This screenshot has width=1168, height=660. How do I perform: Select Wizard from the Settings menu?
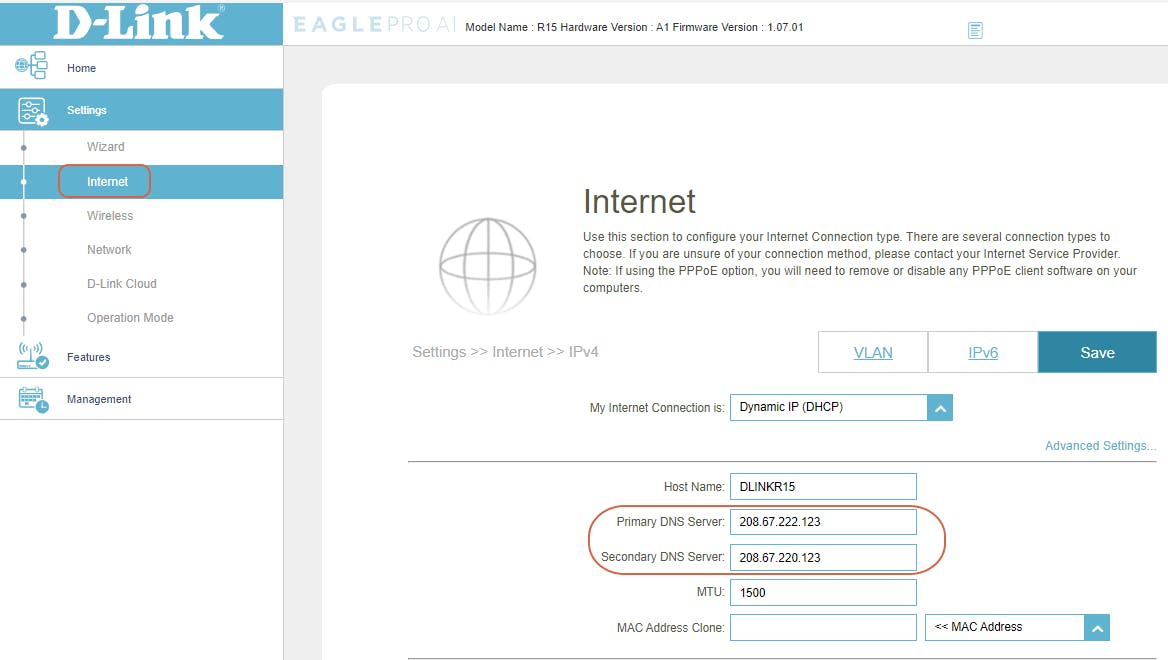click(105, 146)
